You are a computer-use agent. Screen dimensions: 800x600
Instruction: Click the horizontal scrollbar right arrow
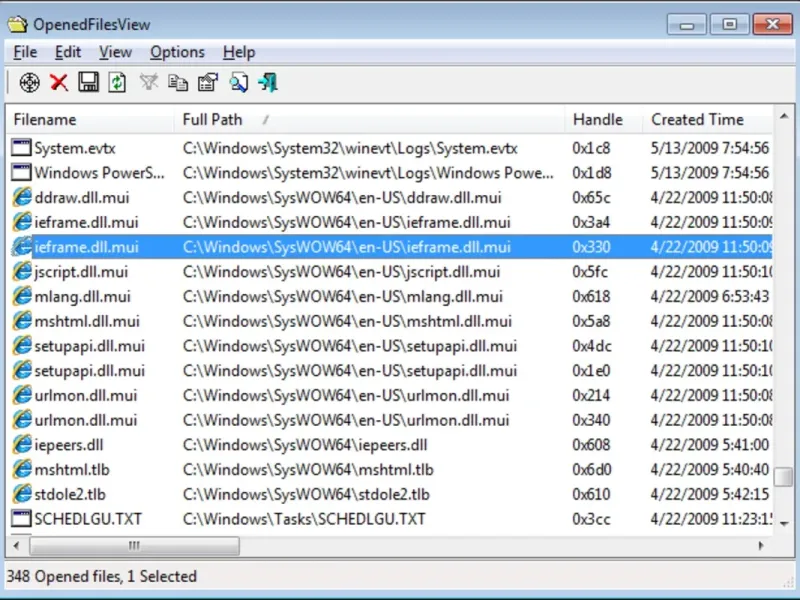(x=761, y=546)
